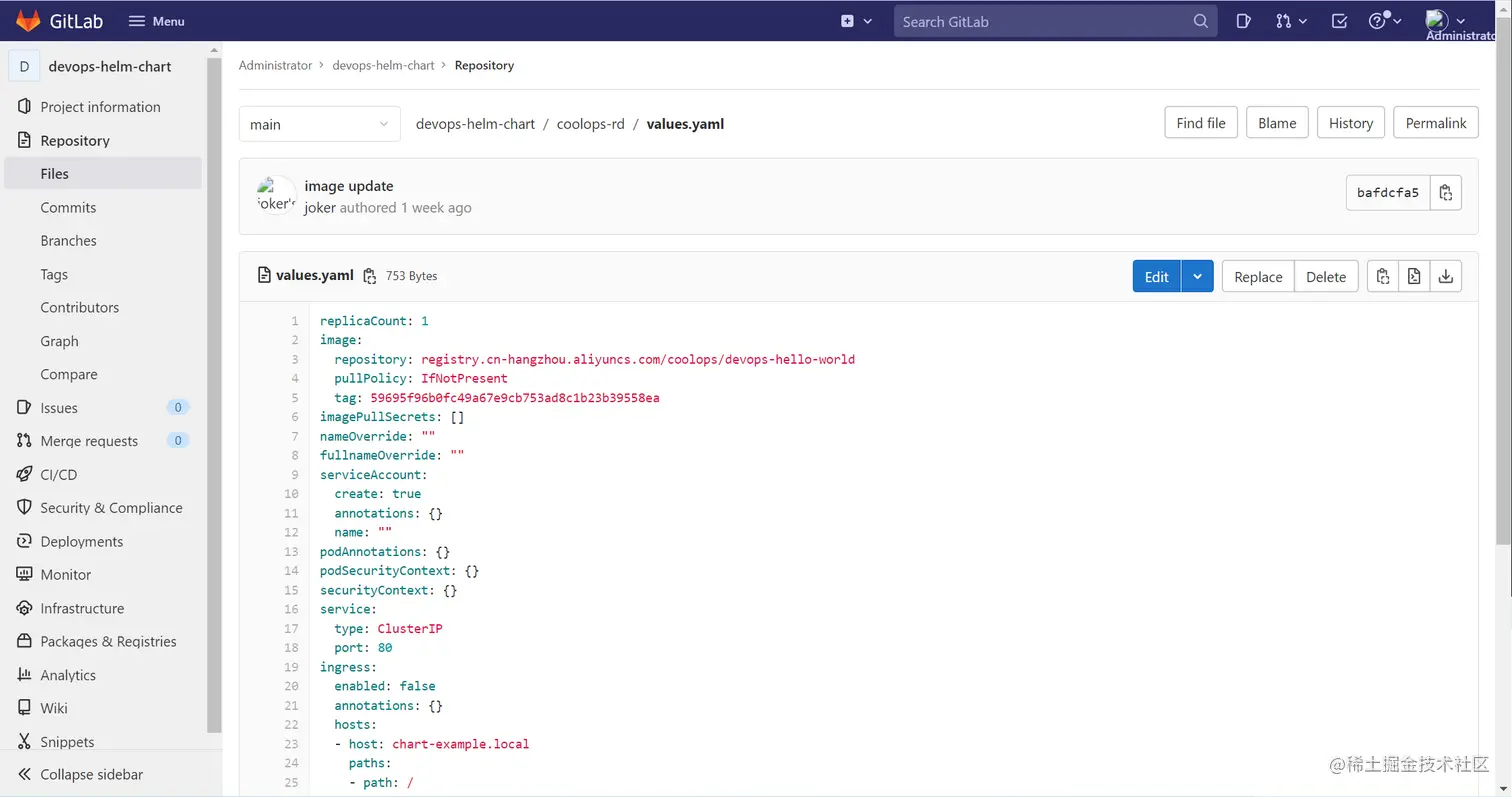The width and height of the screenshot is (1512, 797).
Task: Open raw file view icon
Action: pos(1414,277)
